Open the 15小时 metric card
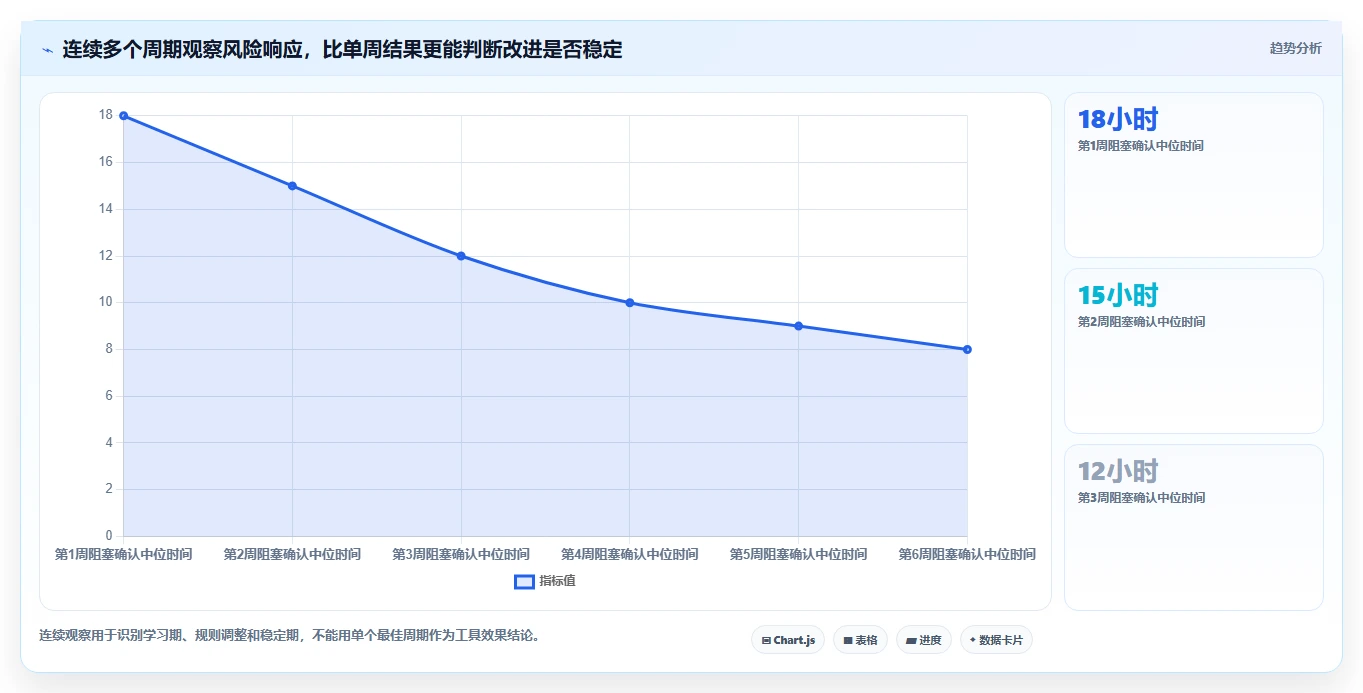1363x693 pixels. (1194, 351)
